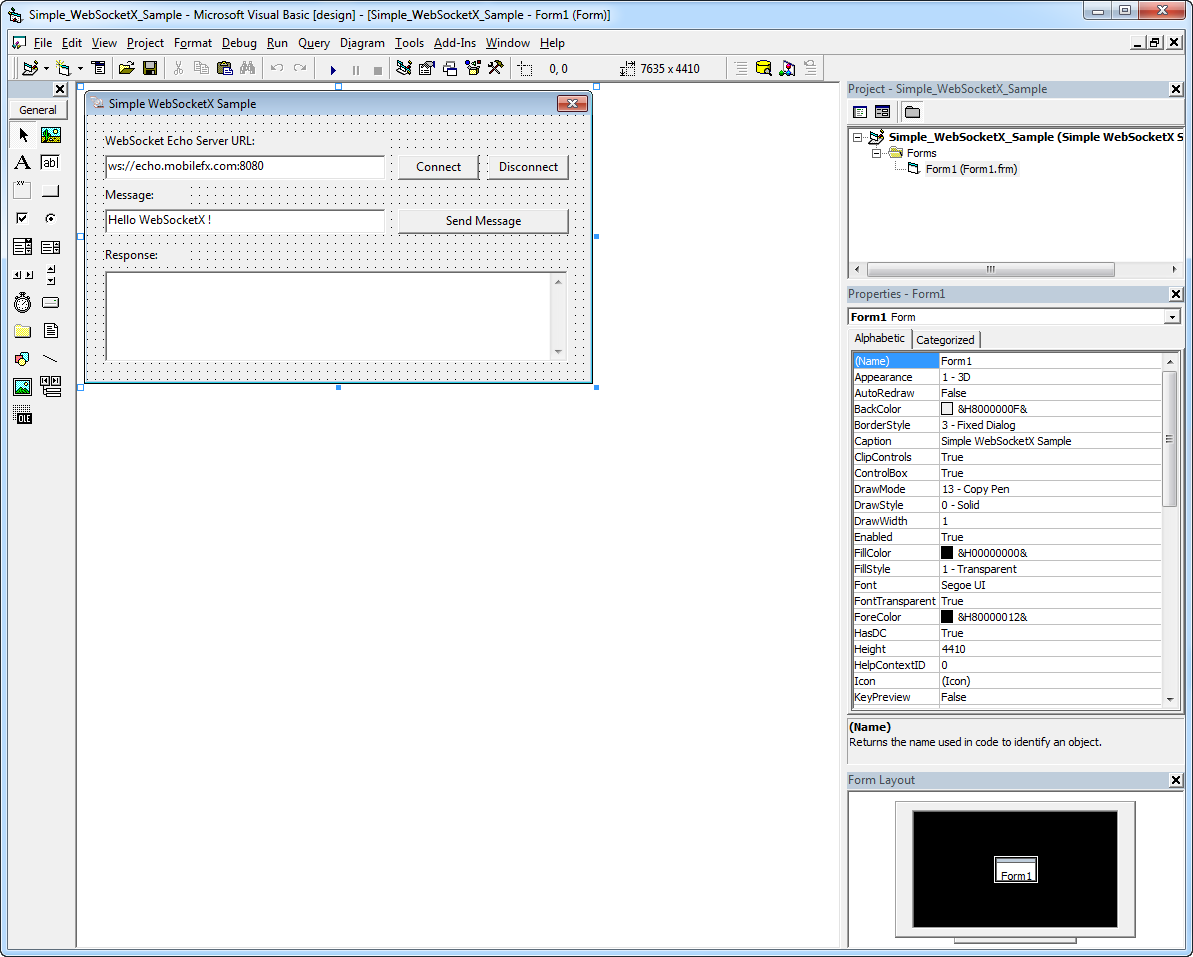Click the FillColor black color swatch
1193x957 pixels.
(946, 553)
